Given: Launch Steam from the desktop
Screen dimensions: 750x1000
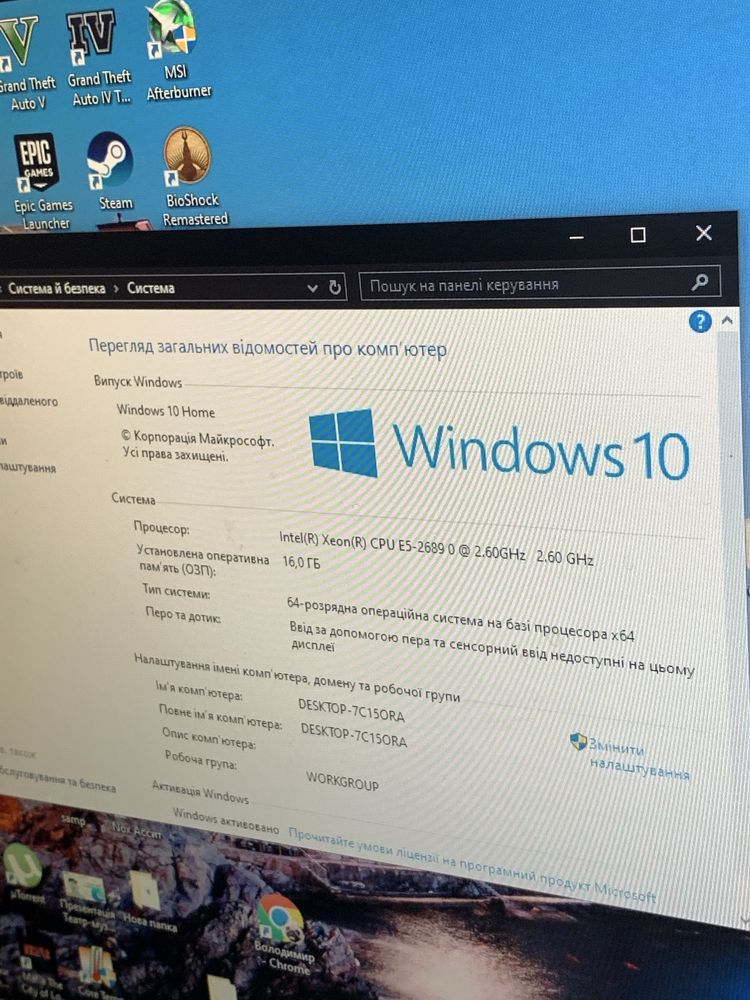Looking at the screenshot, I should point(112,171).
